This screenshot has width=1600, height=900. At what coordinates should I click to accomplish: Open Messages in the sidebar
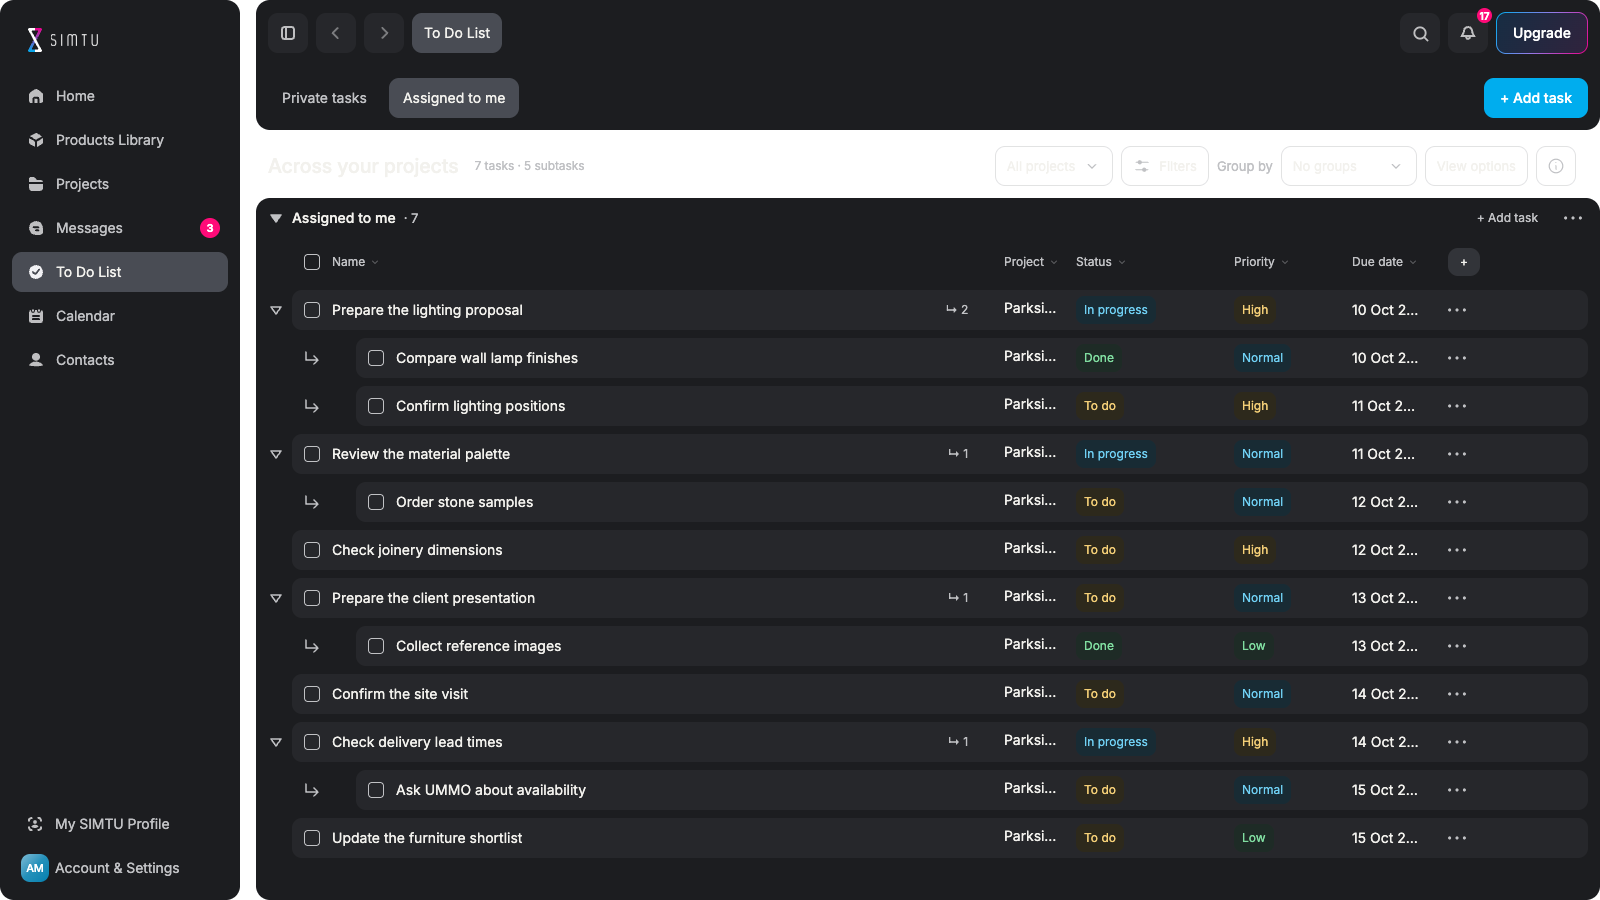pyautogui.click(x=120, y=228)
